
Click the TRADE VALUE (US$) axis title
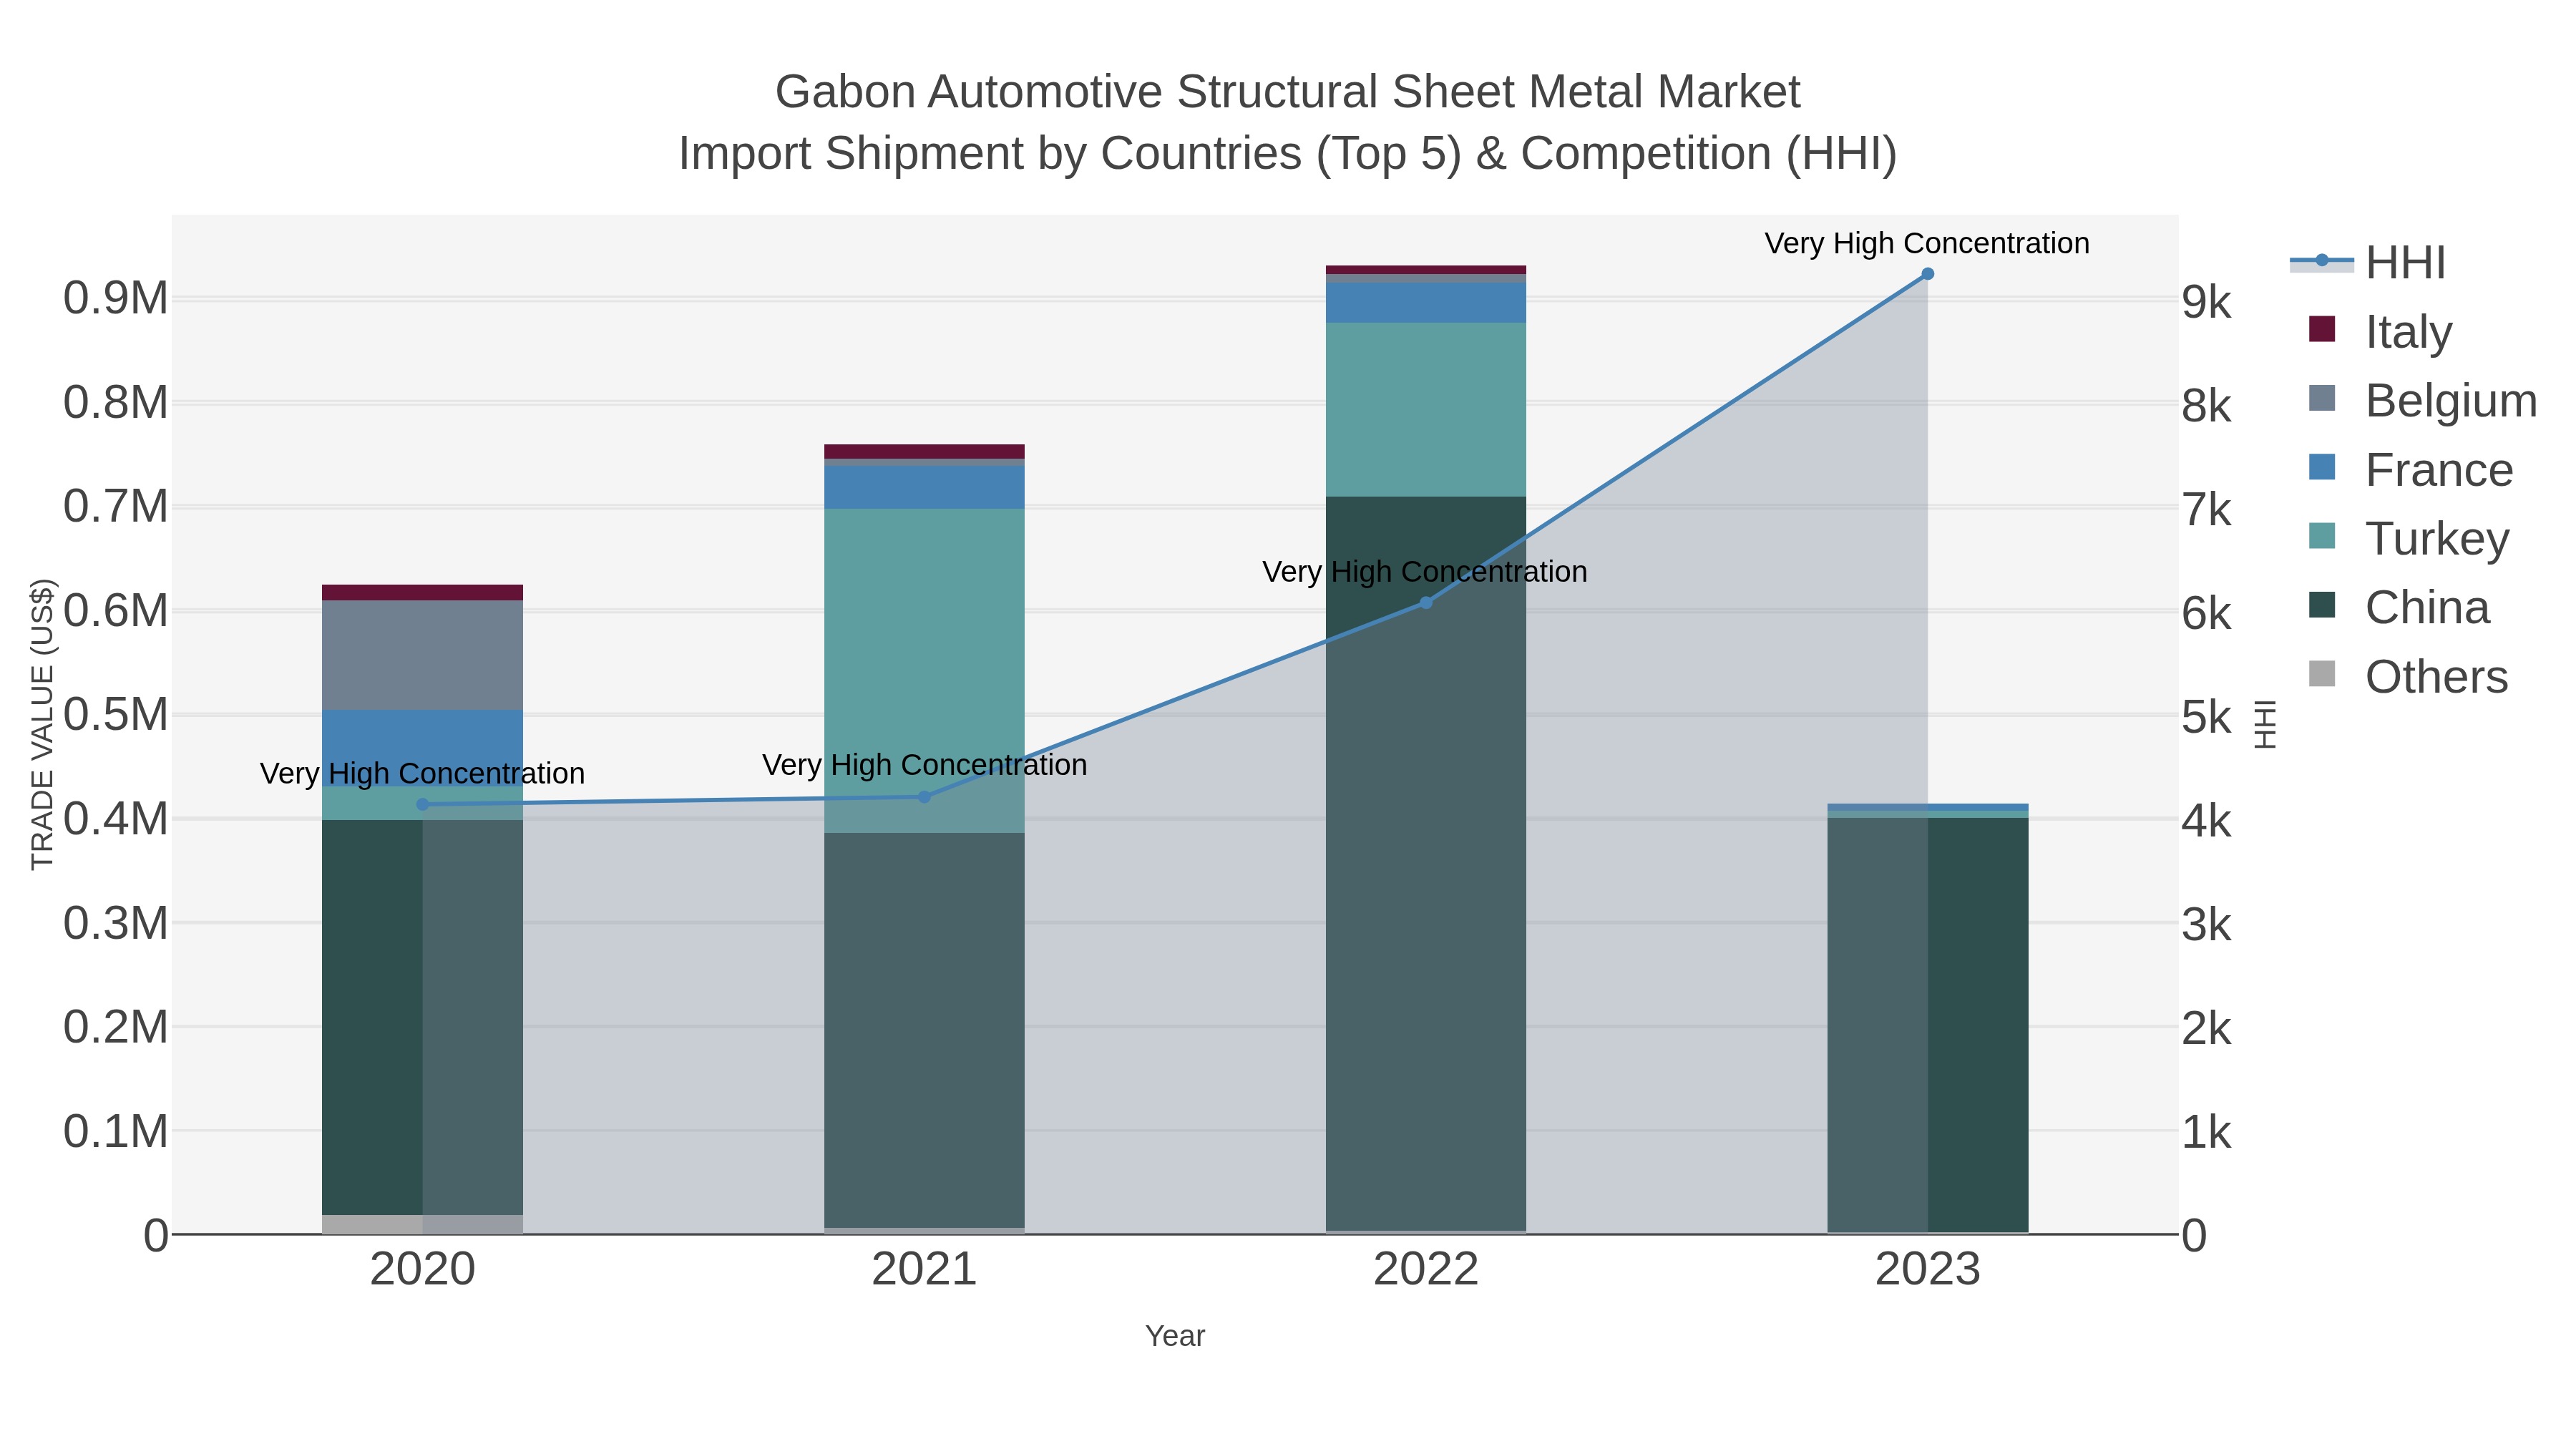[42, 724]
